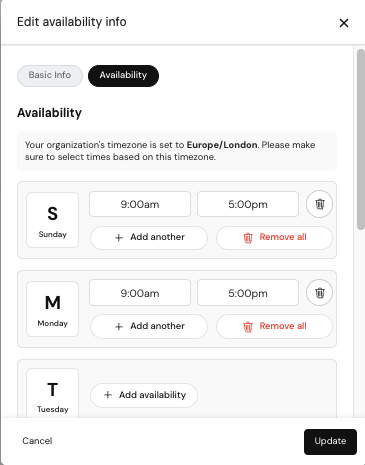This screenshot has width=365, height=465.
Task: Open Sunday's 9:00am start time selector
Action: coord(140,204)
